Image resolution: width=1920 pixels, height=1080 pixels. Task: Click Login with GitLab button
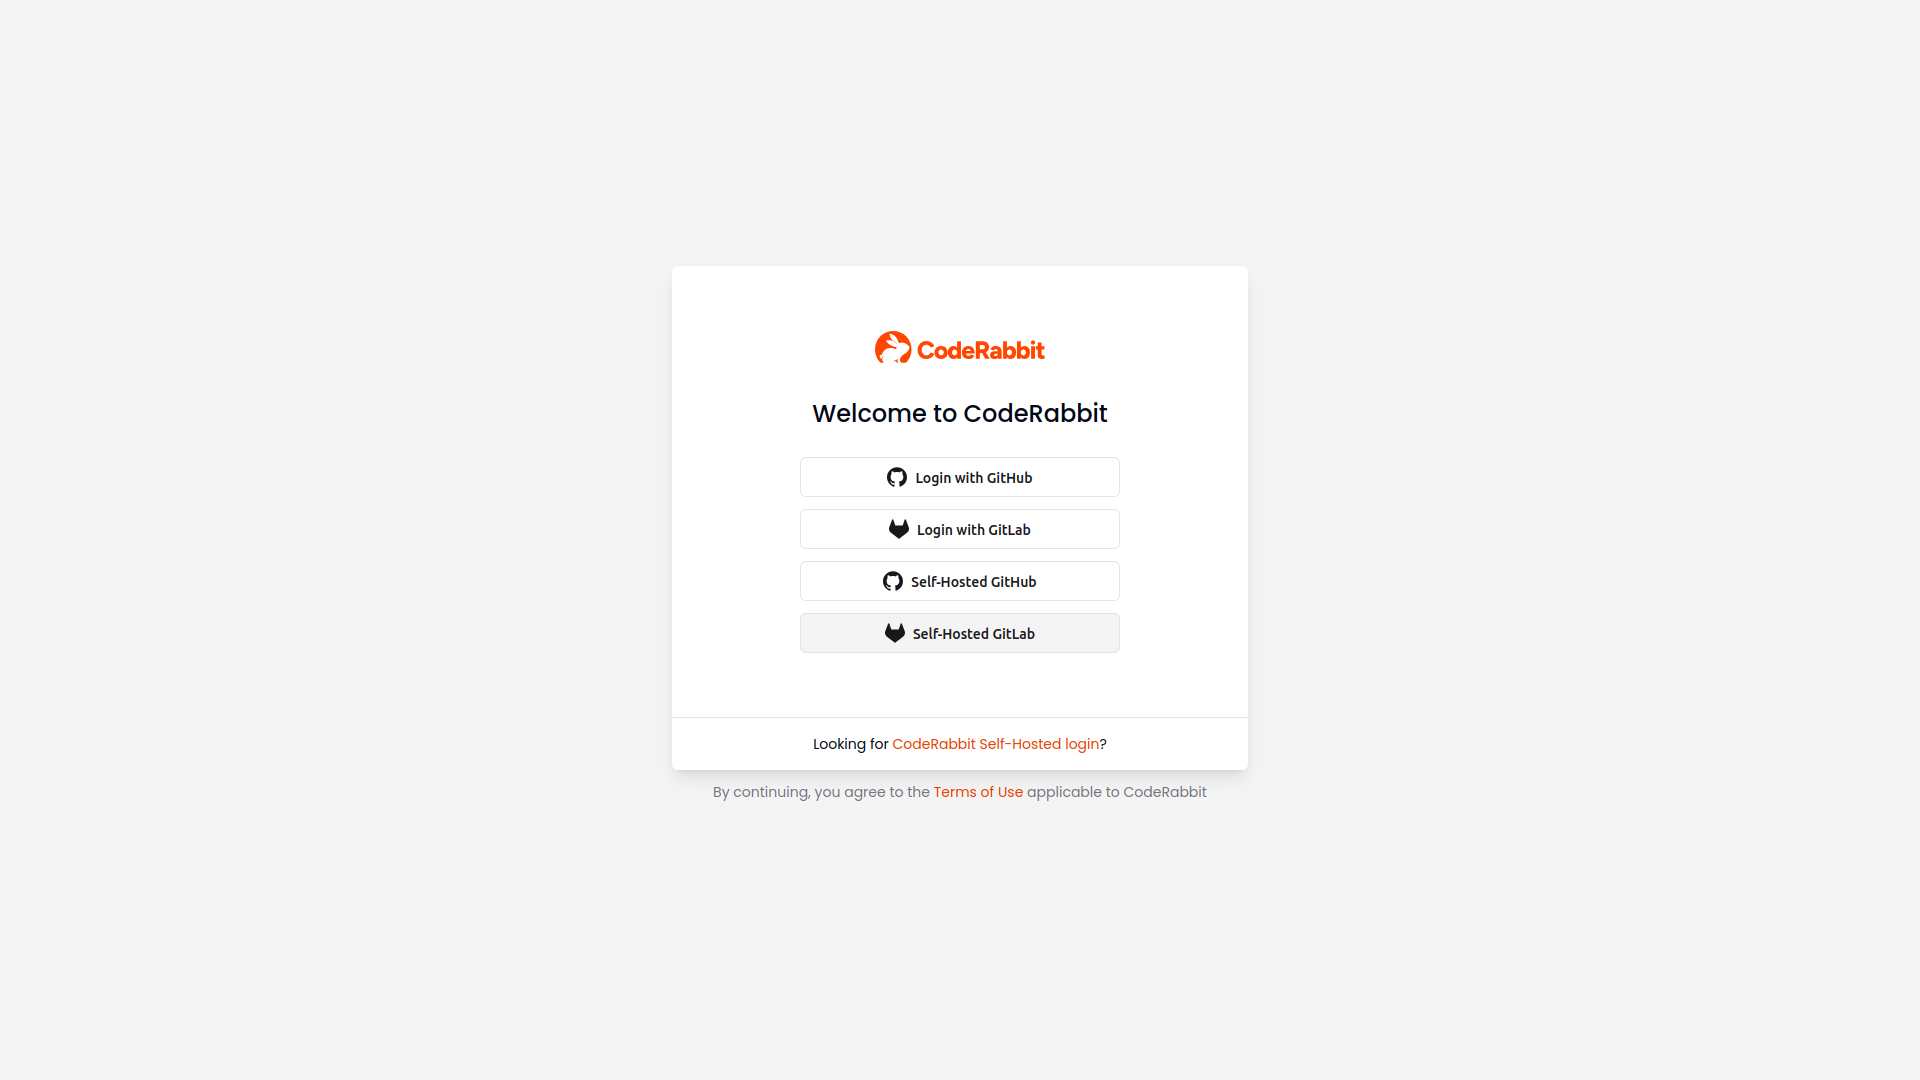(960, 529)
